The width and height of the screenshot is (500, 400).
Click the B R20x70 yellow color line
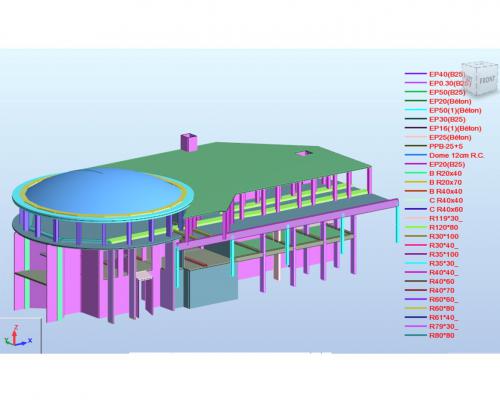[x=416, y=182]
